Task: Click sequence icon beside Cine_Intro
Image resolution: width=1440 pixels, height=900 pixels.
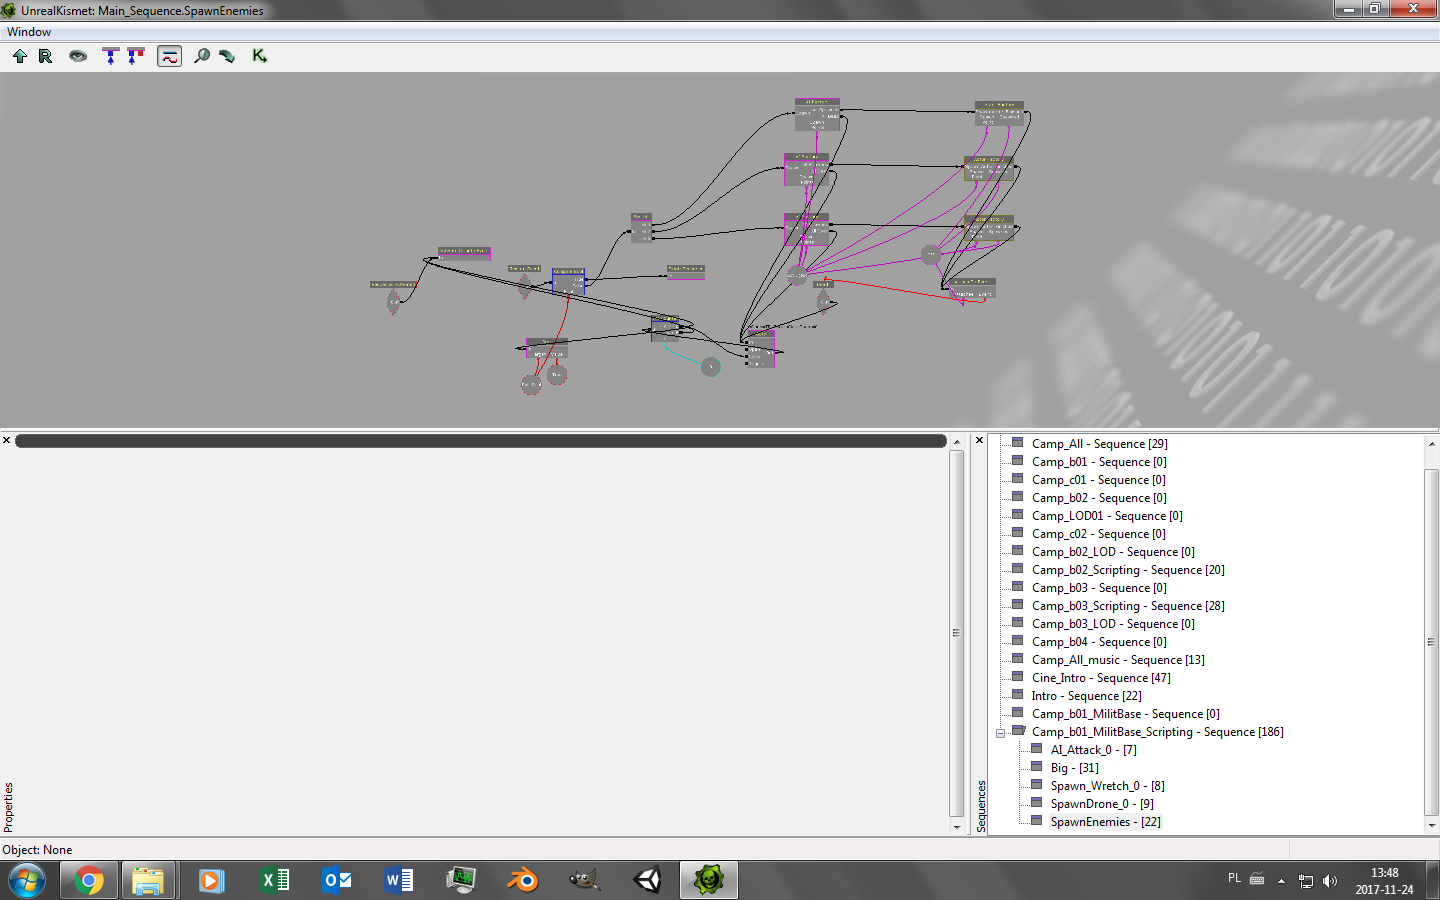Action: click(1017, 677)
